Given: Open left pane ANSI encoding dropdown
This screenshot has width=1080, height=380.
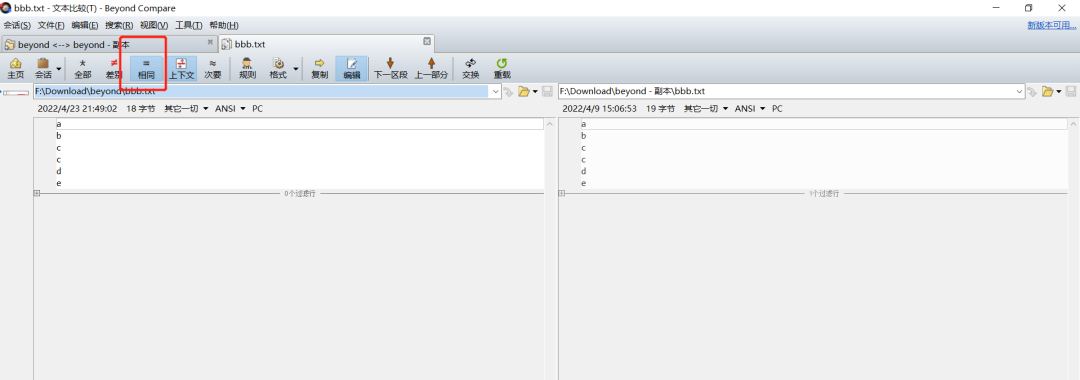Looking at the screenshot, I should [x=231, y=109].
